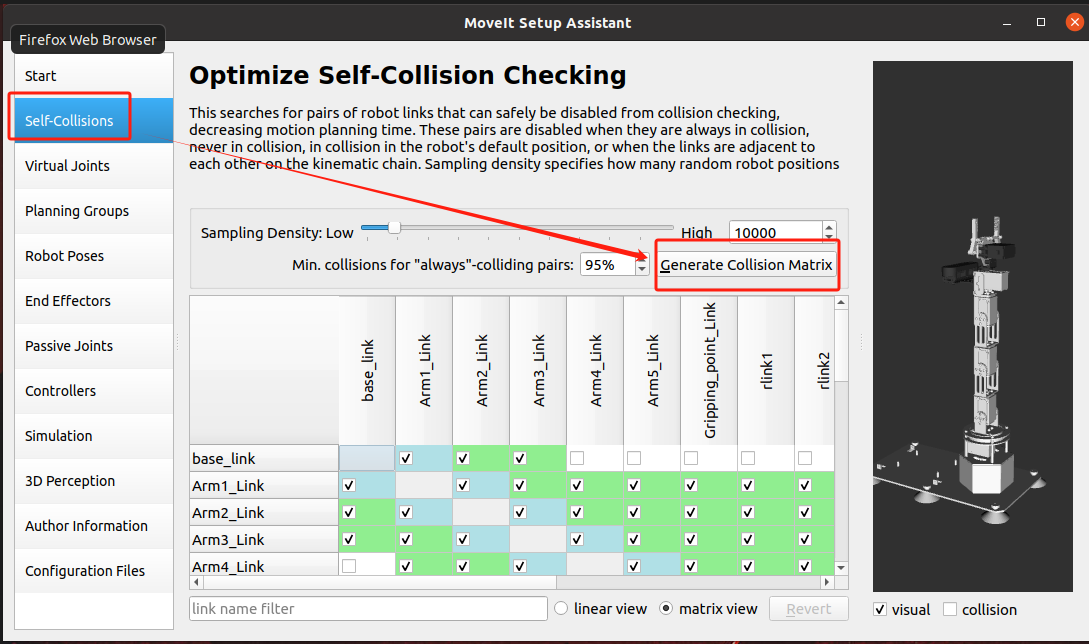Viewport: 1089px width, 644px height.
Task: Open the Start page in the sidebar
Action: pyautogui.click(x=94, y=76)
